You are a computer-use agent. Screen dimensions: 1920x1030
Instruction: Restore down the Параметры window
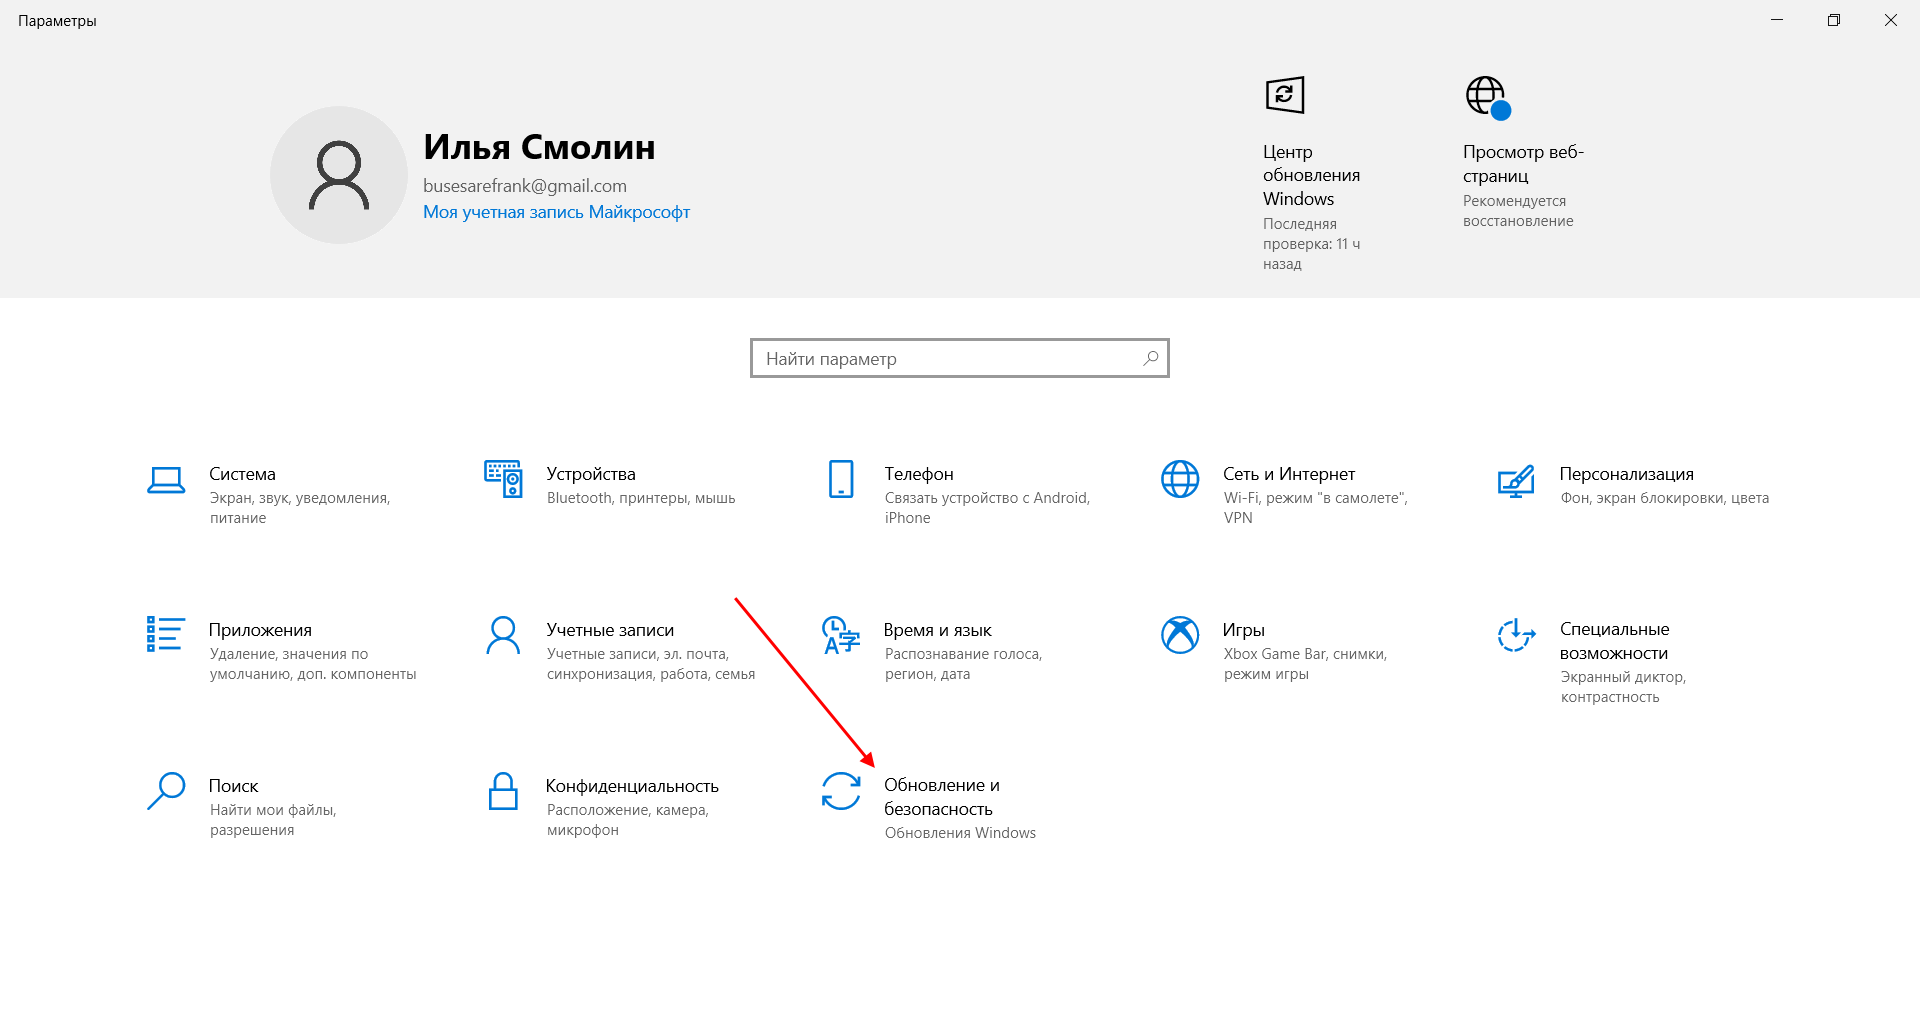click(1834, 20)
